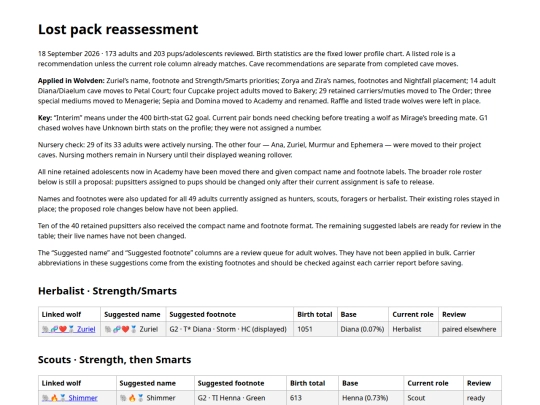Click the Diana (0.07%) base cell
The width and height of the screenshot is (540, 405).
pyautogui.click(x=363, y=329)
